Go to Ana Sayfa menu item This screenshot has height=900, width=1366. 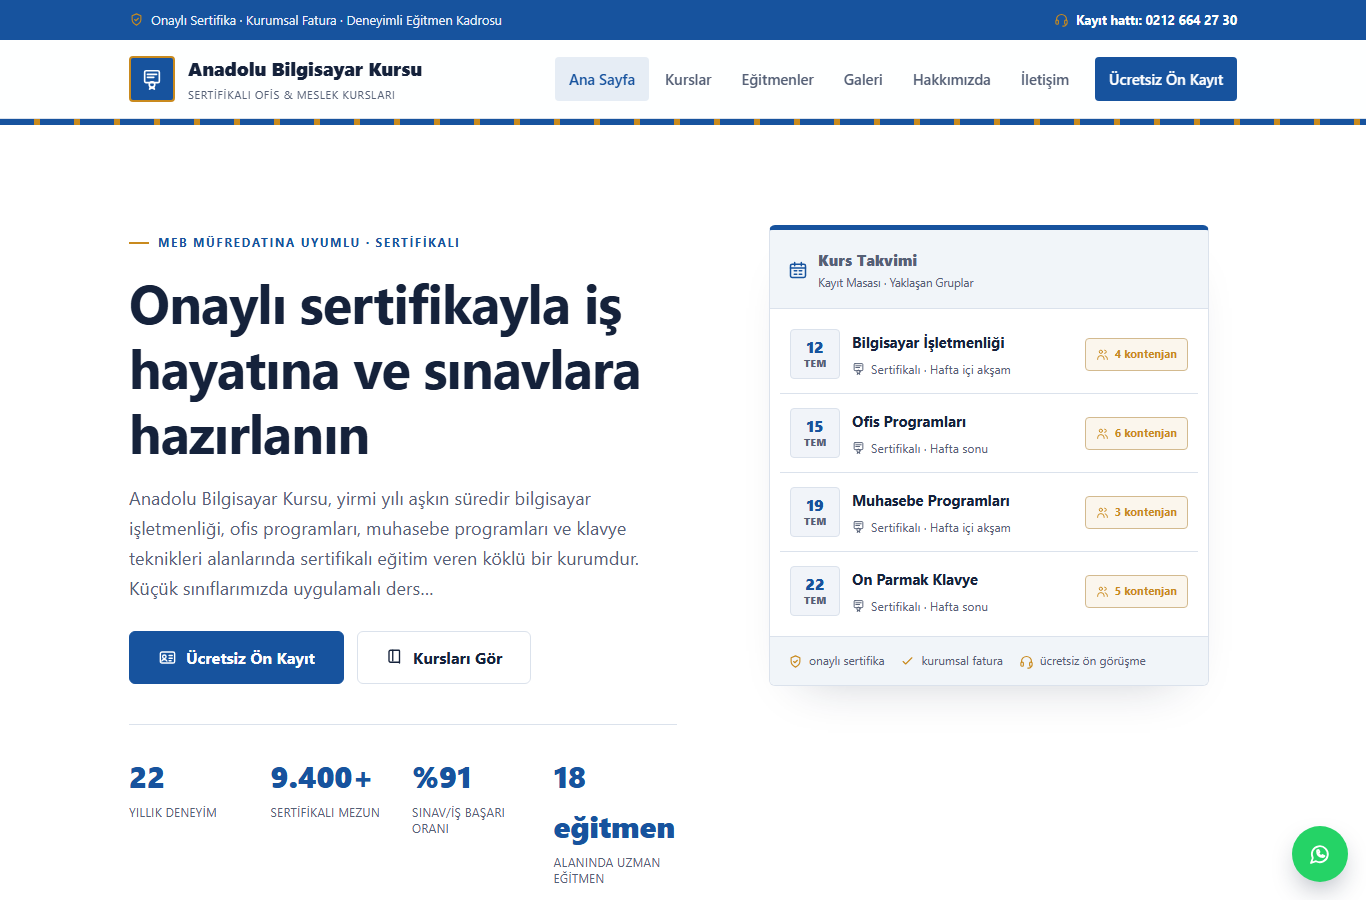point(602,79)
